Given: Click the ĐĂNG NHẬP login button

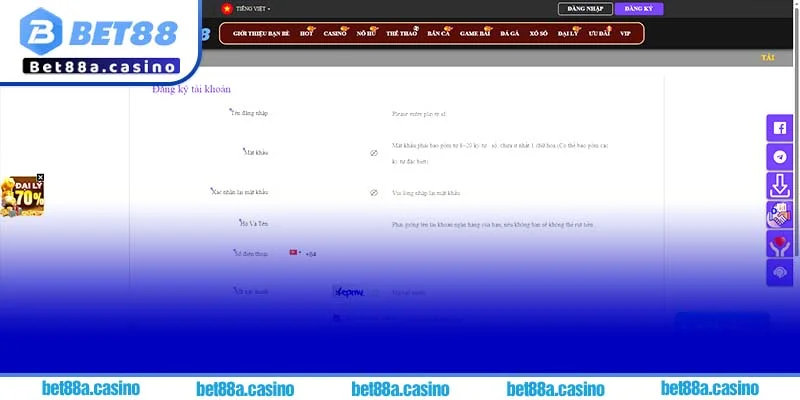Looking at the screenshot, I should (x=585, y=9).
